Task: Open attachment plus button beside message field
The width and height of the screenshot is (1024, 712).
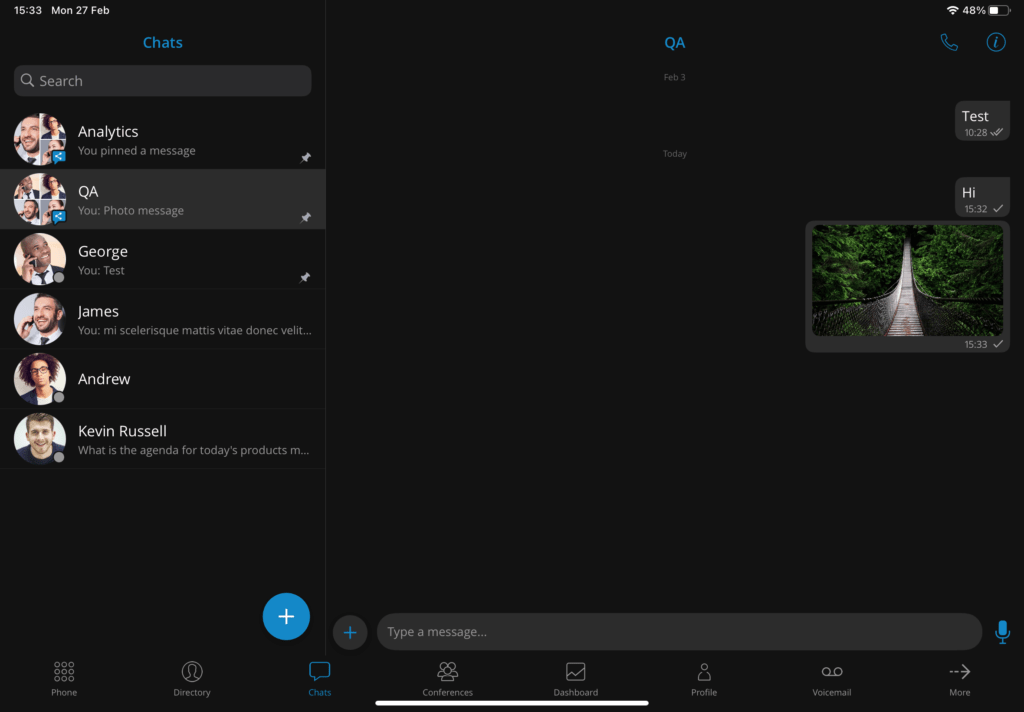Action: pyautogui.click(x=350, y=632)
